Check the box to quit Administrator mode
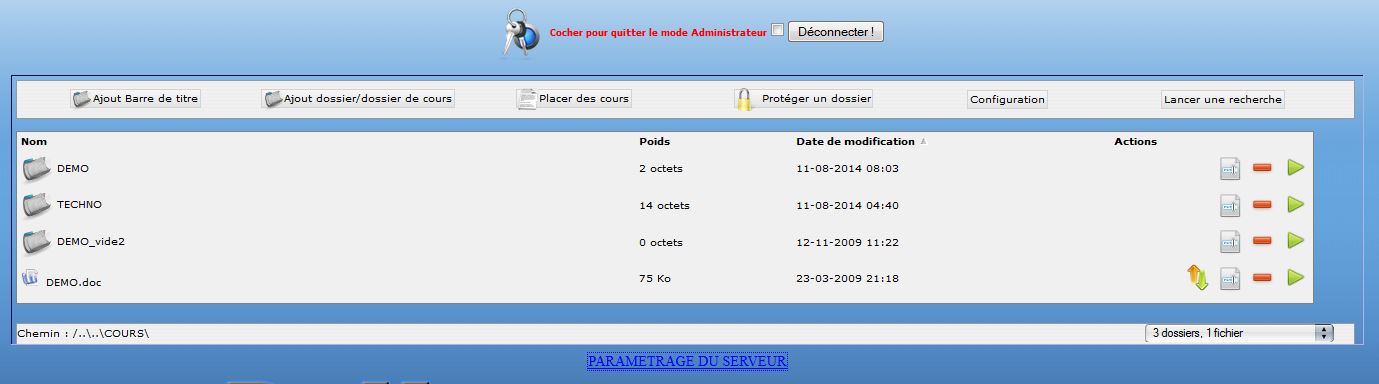Image resolution: width=1379 pixels, height=384 pixels. [x=778, y=31]
